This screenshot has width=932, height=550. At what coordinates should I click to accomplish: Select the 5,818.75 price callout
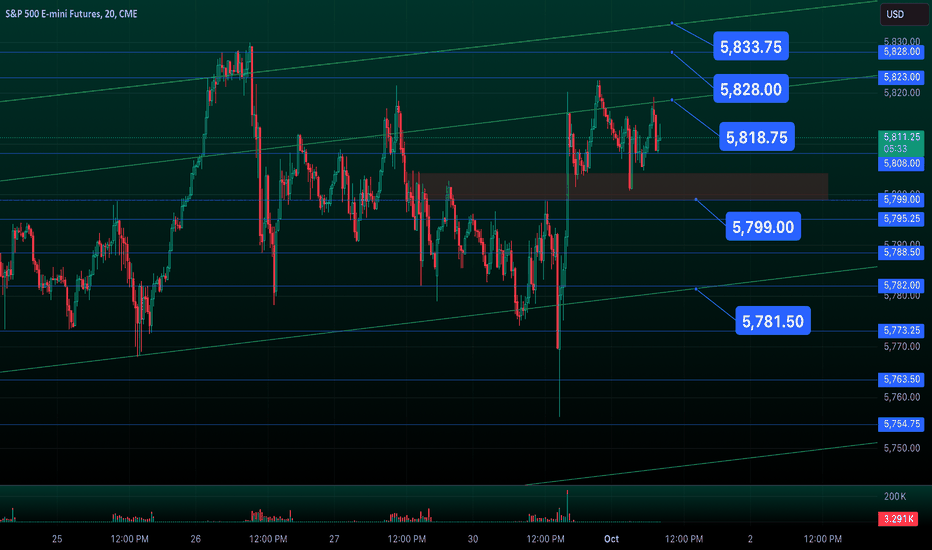(x=757, y=137)
